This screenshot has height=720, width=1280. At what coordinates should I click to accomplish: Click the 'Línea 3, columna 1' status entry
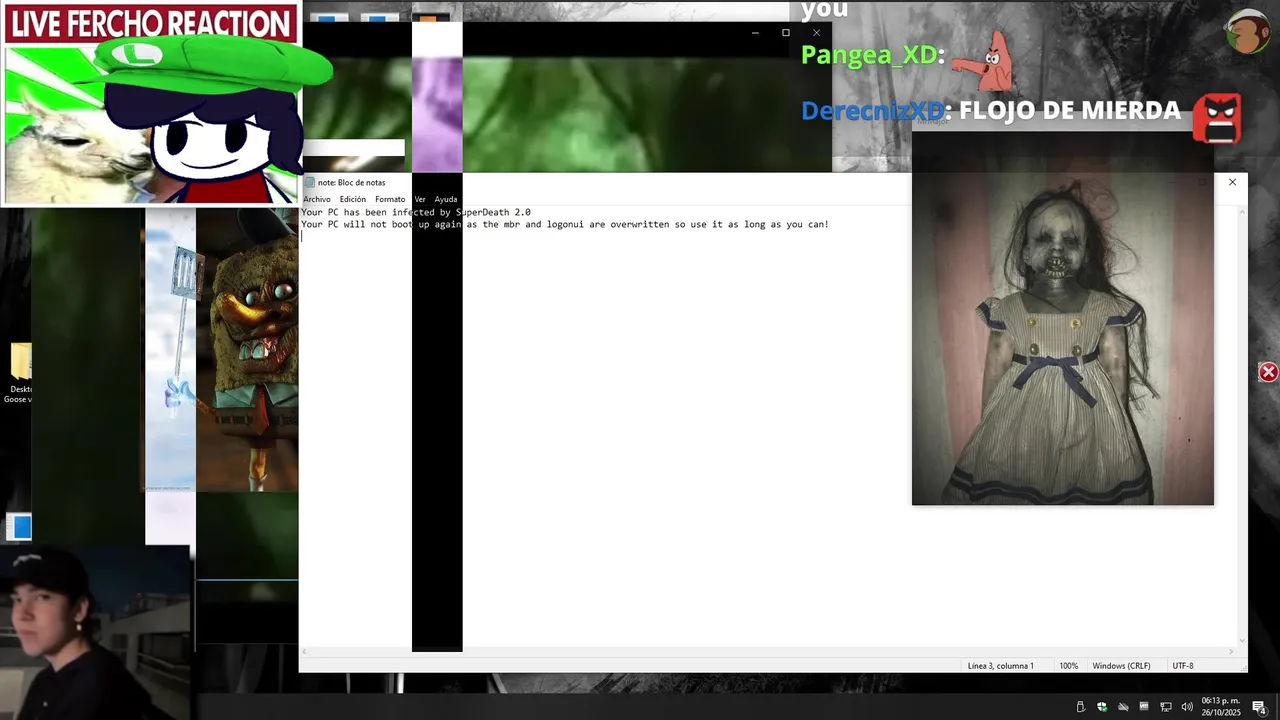[1000, 666]
